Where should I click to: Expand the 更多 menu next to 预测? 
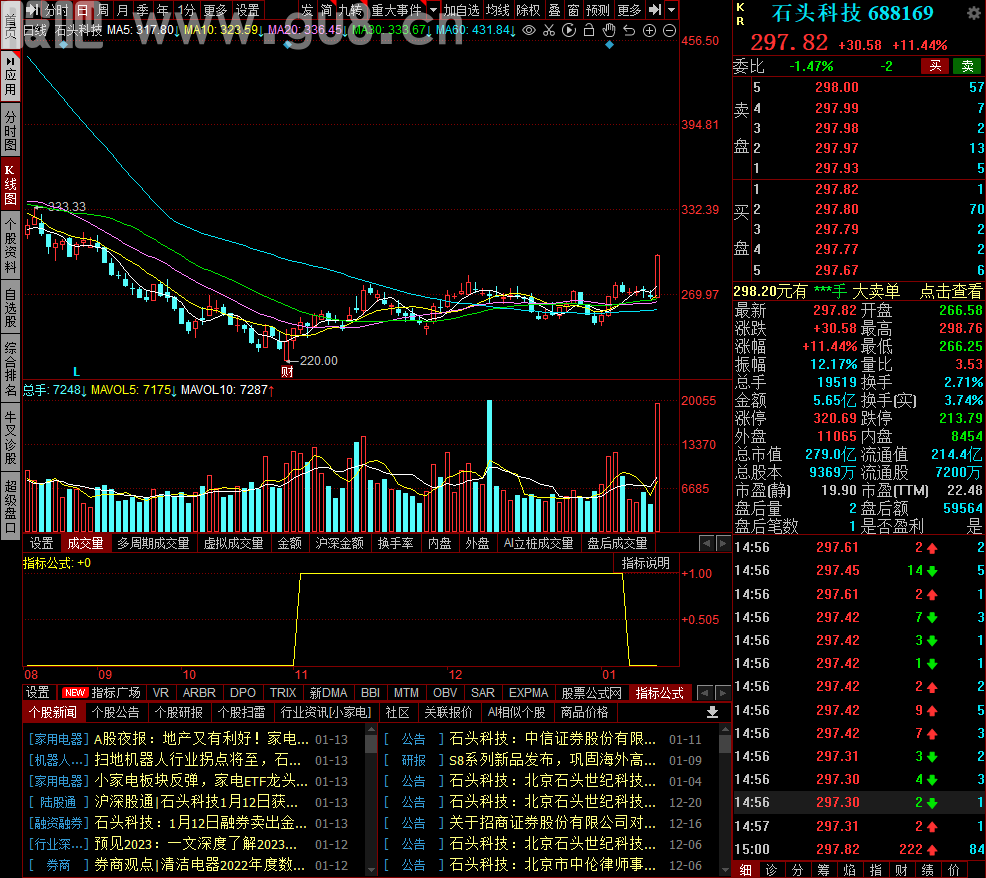click(x=629, y=10)
